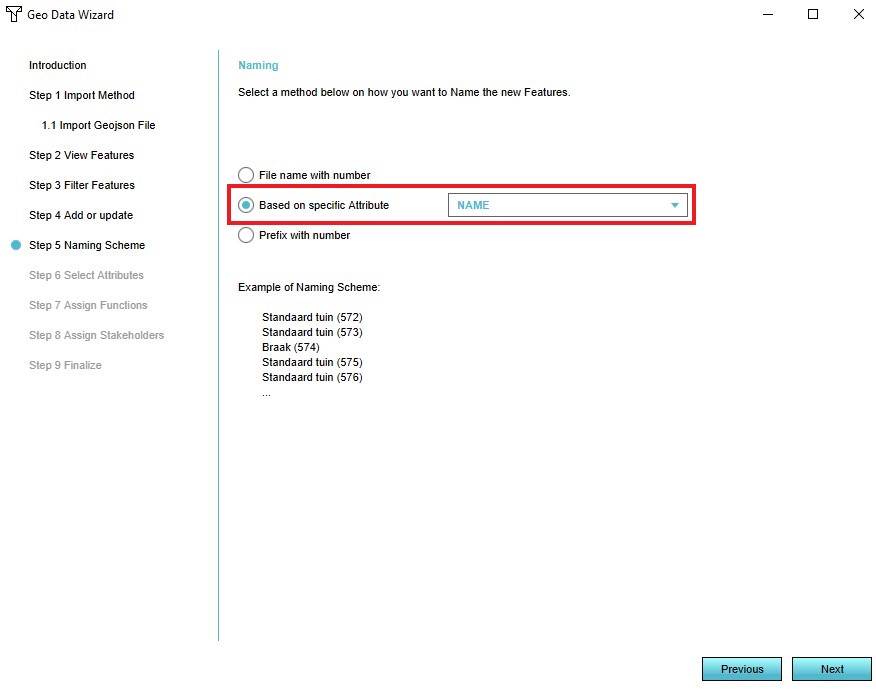Maximize the Geo Data Wizard window
This screenshot has width=876, height=690.
813,15
